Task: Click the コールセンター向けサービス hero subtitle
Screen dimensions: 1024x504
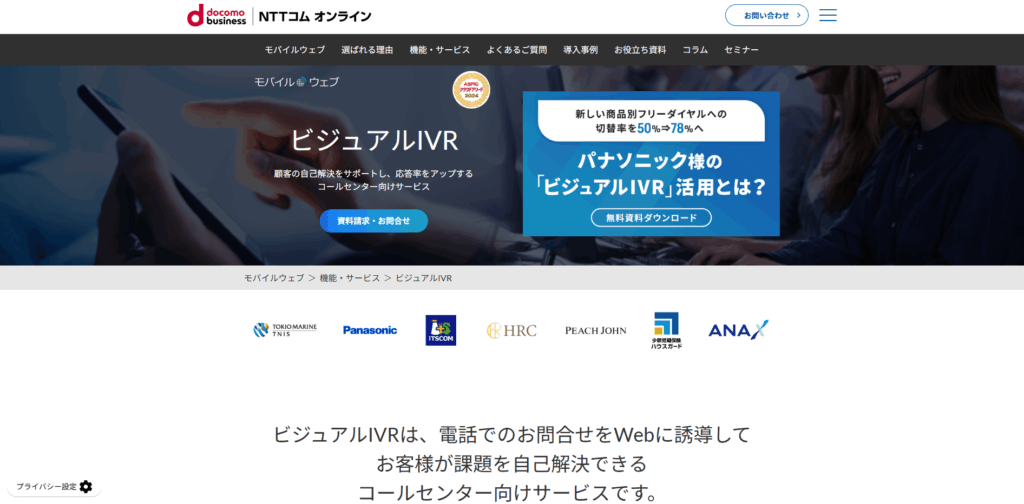Action: 374,187
